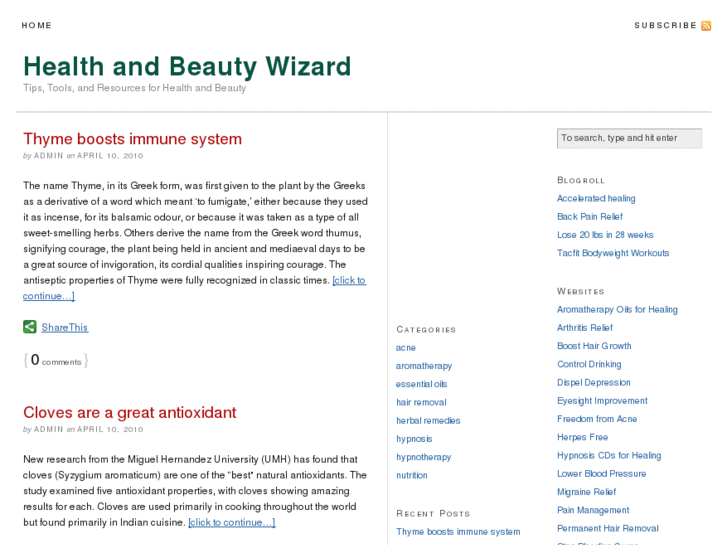The height and width of the screenshot is (545, 727).
Task: Visit Boost Hair Growth link
Action: pyautogui.click(x=594, y=346)
